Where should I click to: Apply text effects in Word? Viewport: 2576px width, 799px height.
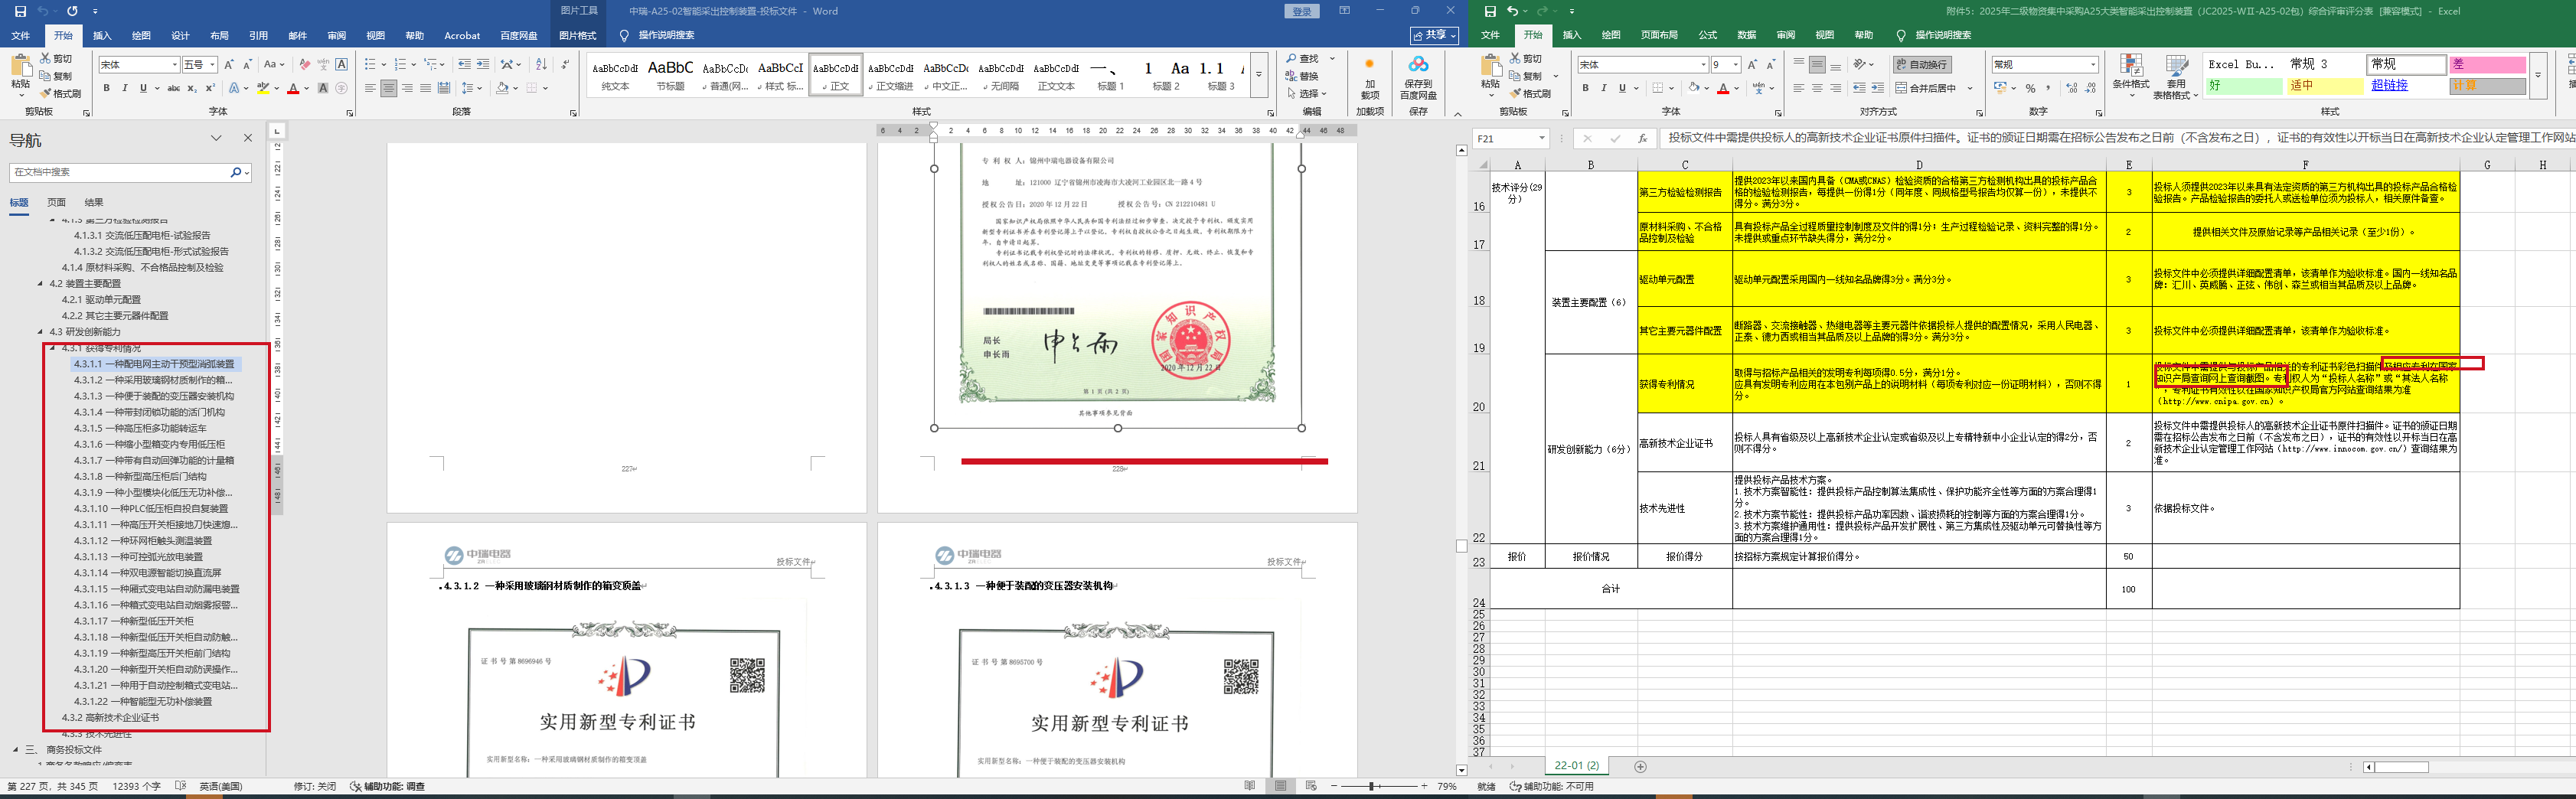[233, 88]
